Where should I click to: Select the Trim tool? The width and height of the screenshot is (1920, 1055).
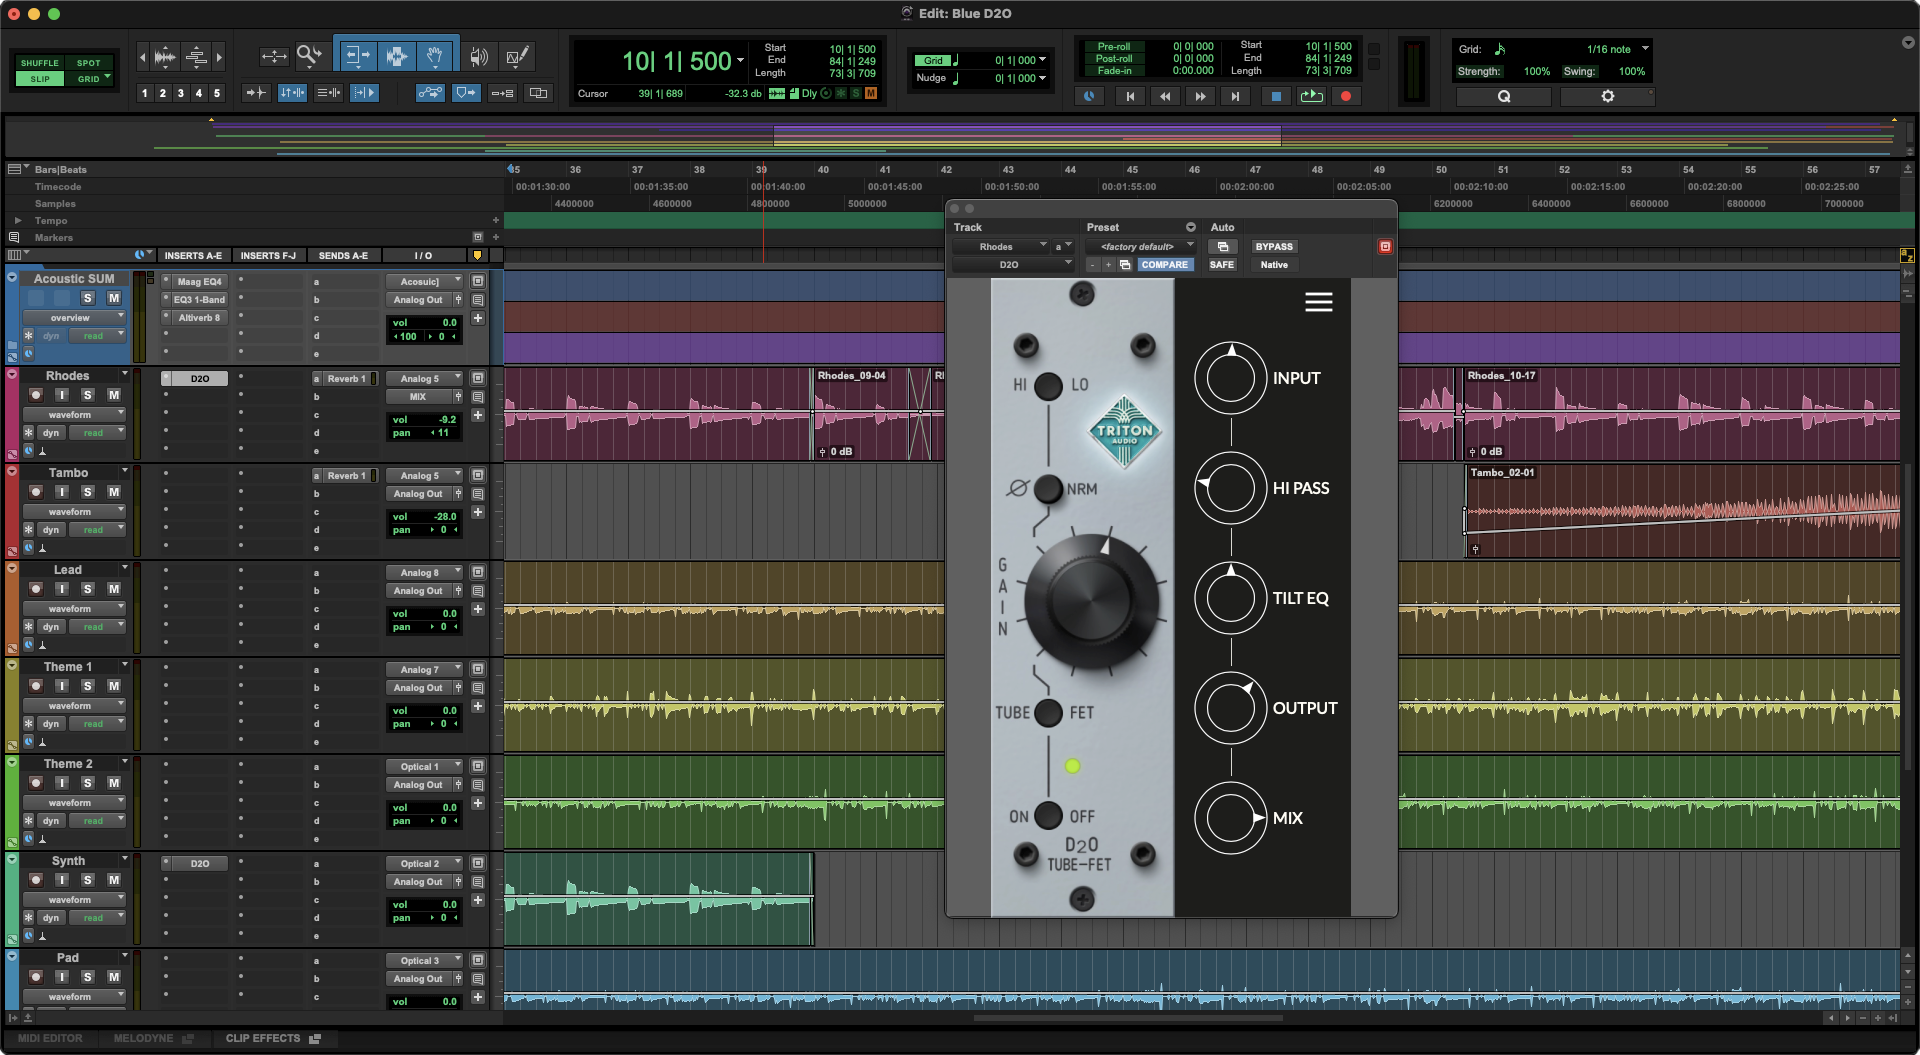click(357, 56)
